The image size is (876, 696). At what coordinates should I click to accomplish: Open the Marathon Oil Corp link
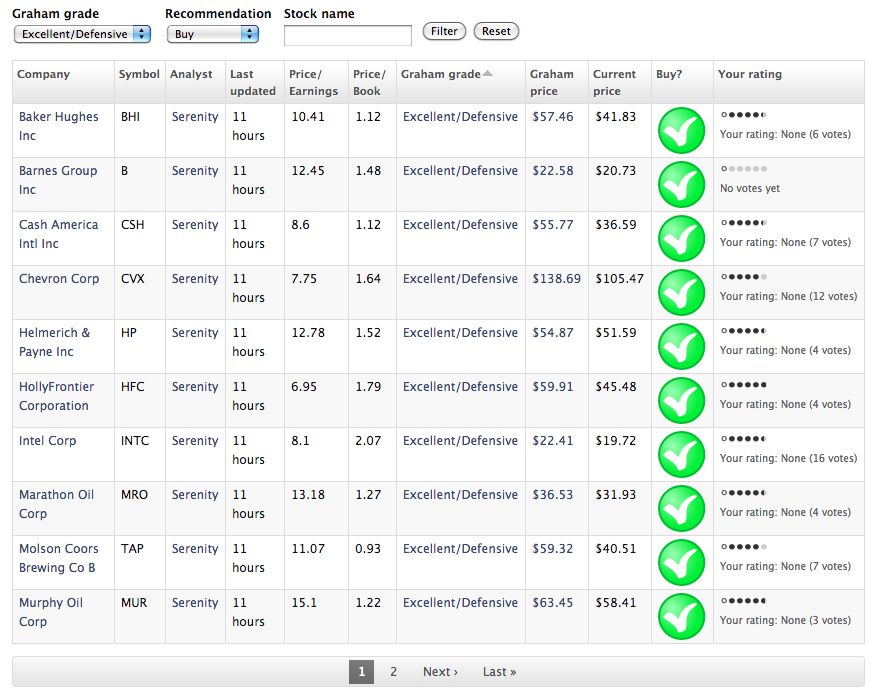click(56, 504)
